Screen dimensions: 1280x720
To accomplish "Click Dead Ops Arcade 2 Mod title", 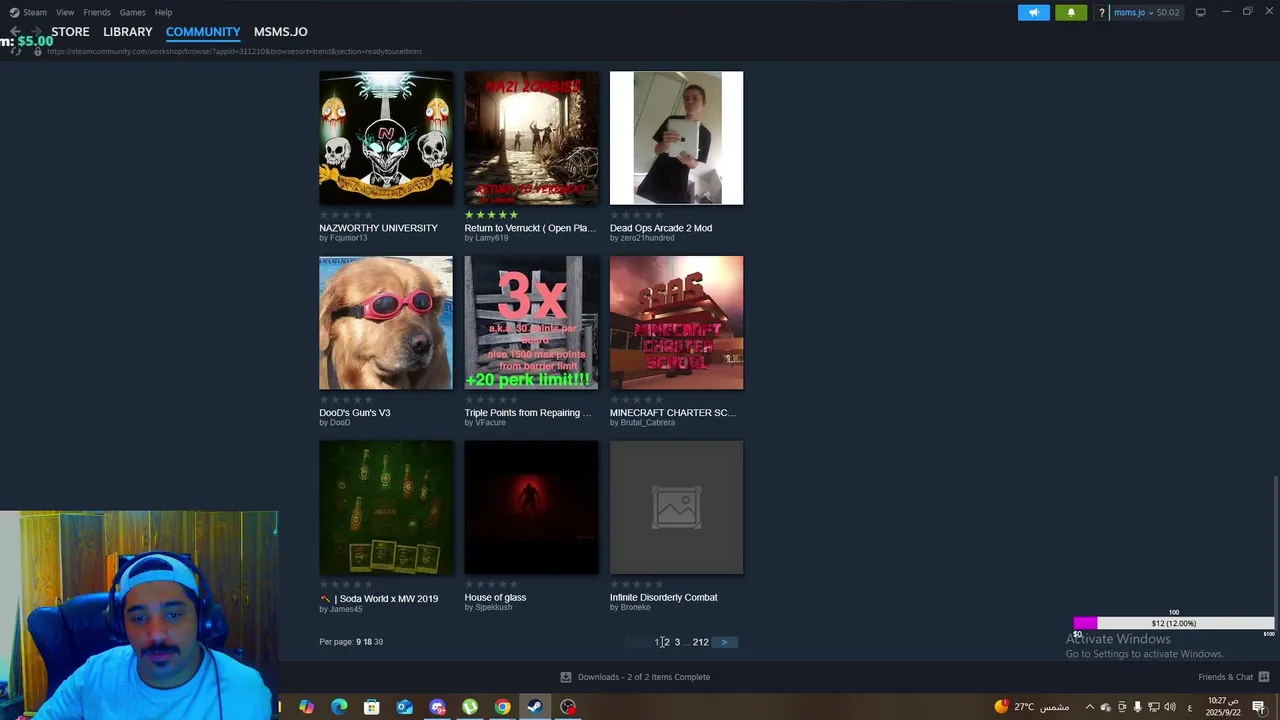I will tap(661, 228).
